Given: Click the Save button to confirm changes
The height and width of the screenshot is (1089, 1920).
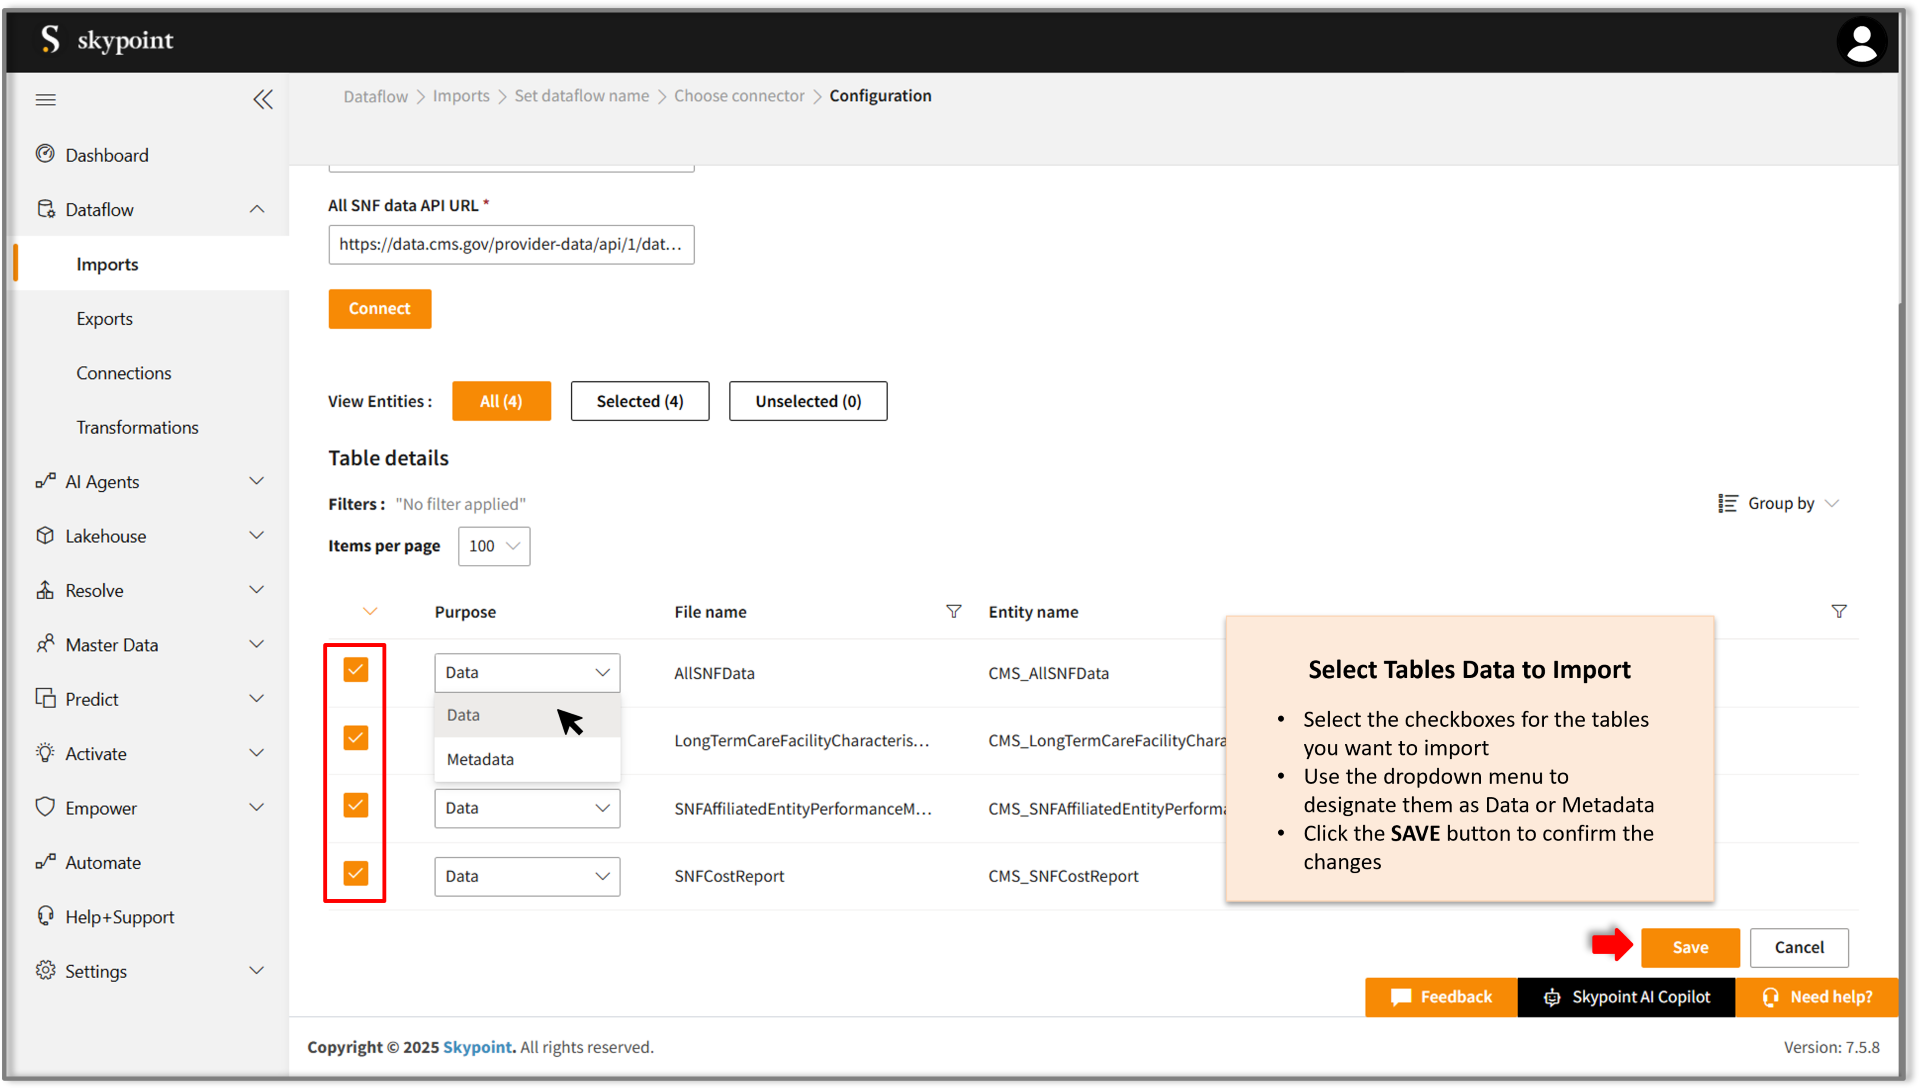Looking at the screenshot, I should [1689, 947].
